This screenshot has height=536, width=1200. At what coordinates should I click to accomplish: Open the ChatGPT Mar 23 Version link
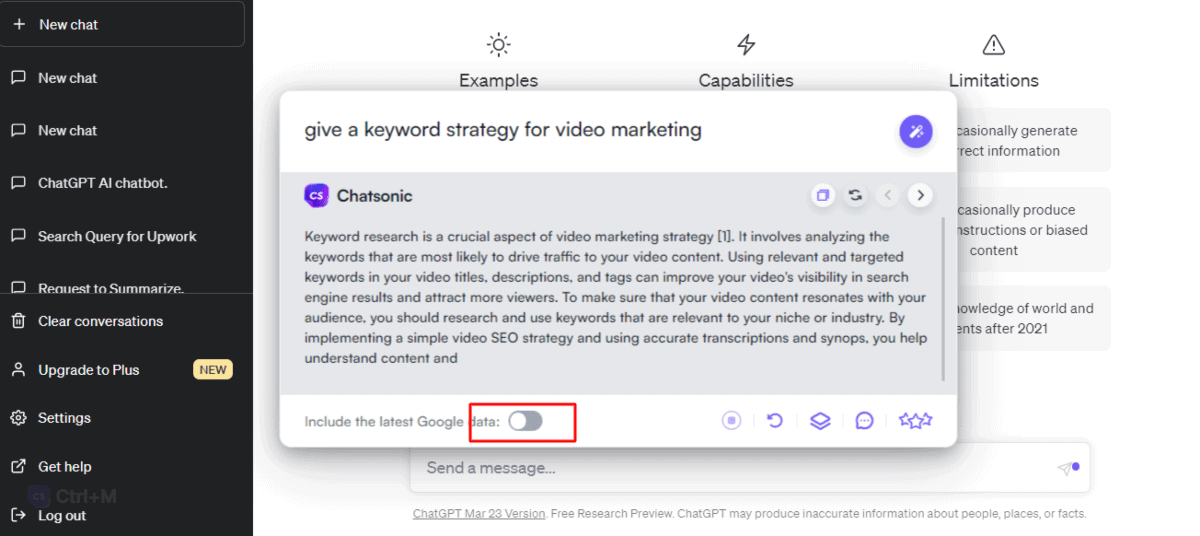click(x=479, y=513)
